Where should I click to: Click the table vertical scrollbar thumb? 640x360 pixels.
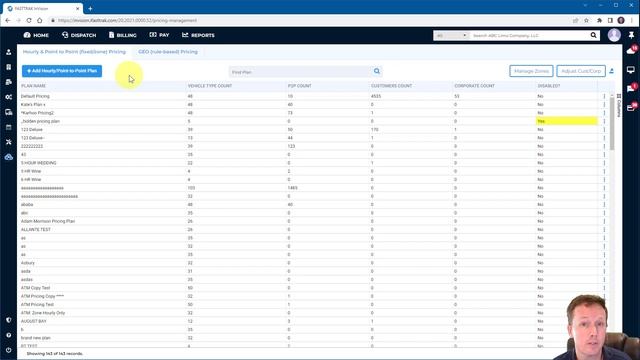[x=612, y=123]
